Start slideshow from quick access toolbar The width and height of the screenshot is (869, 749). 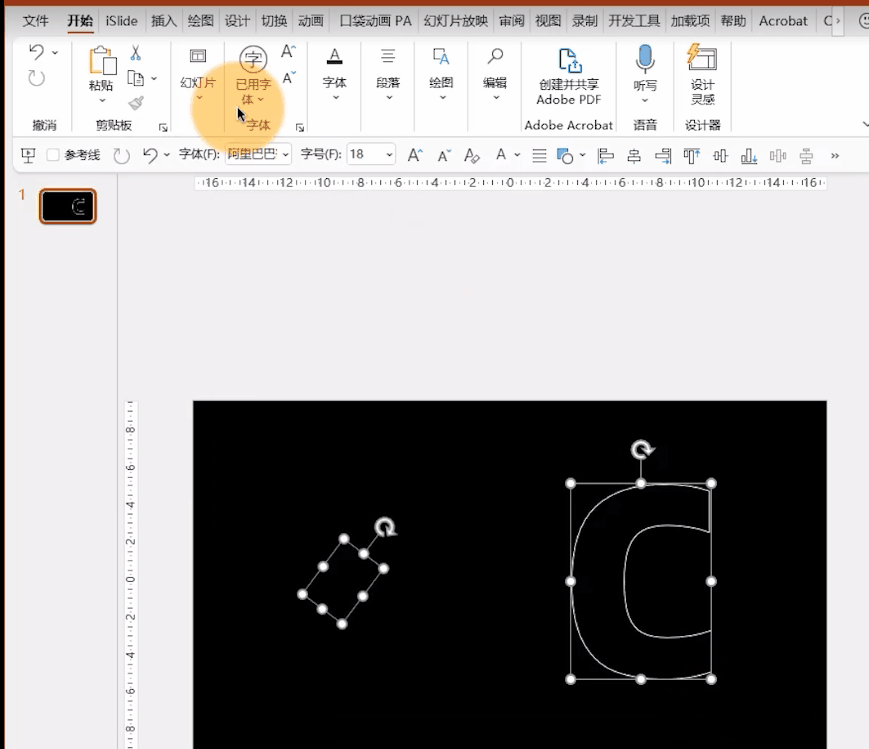(x=28, y=155)
